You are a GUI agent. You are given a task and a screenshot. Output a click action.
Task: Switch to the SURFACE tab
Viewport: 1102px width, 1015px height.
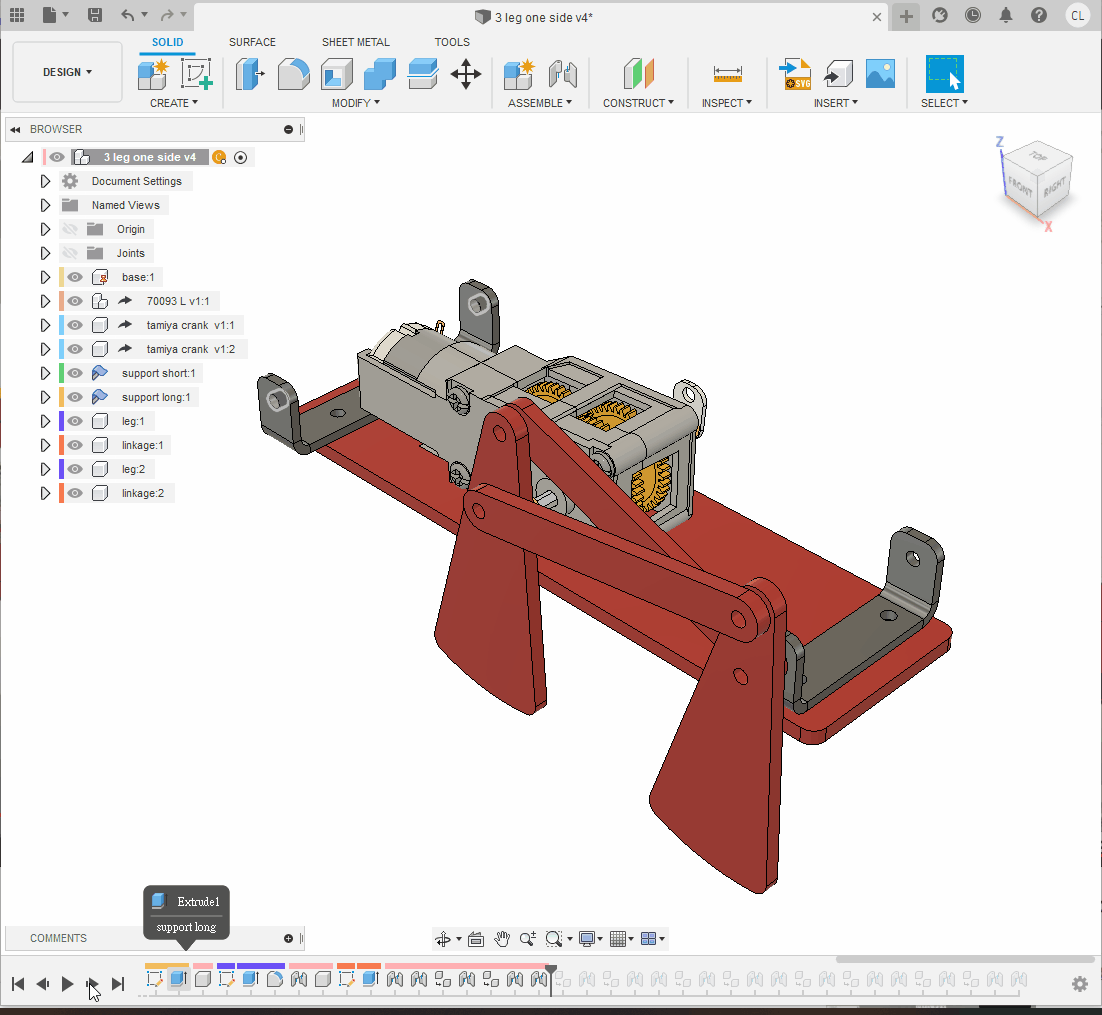click(252, 42)
